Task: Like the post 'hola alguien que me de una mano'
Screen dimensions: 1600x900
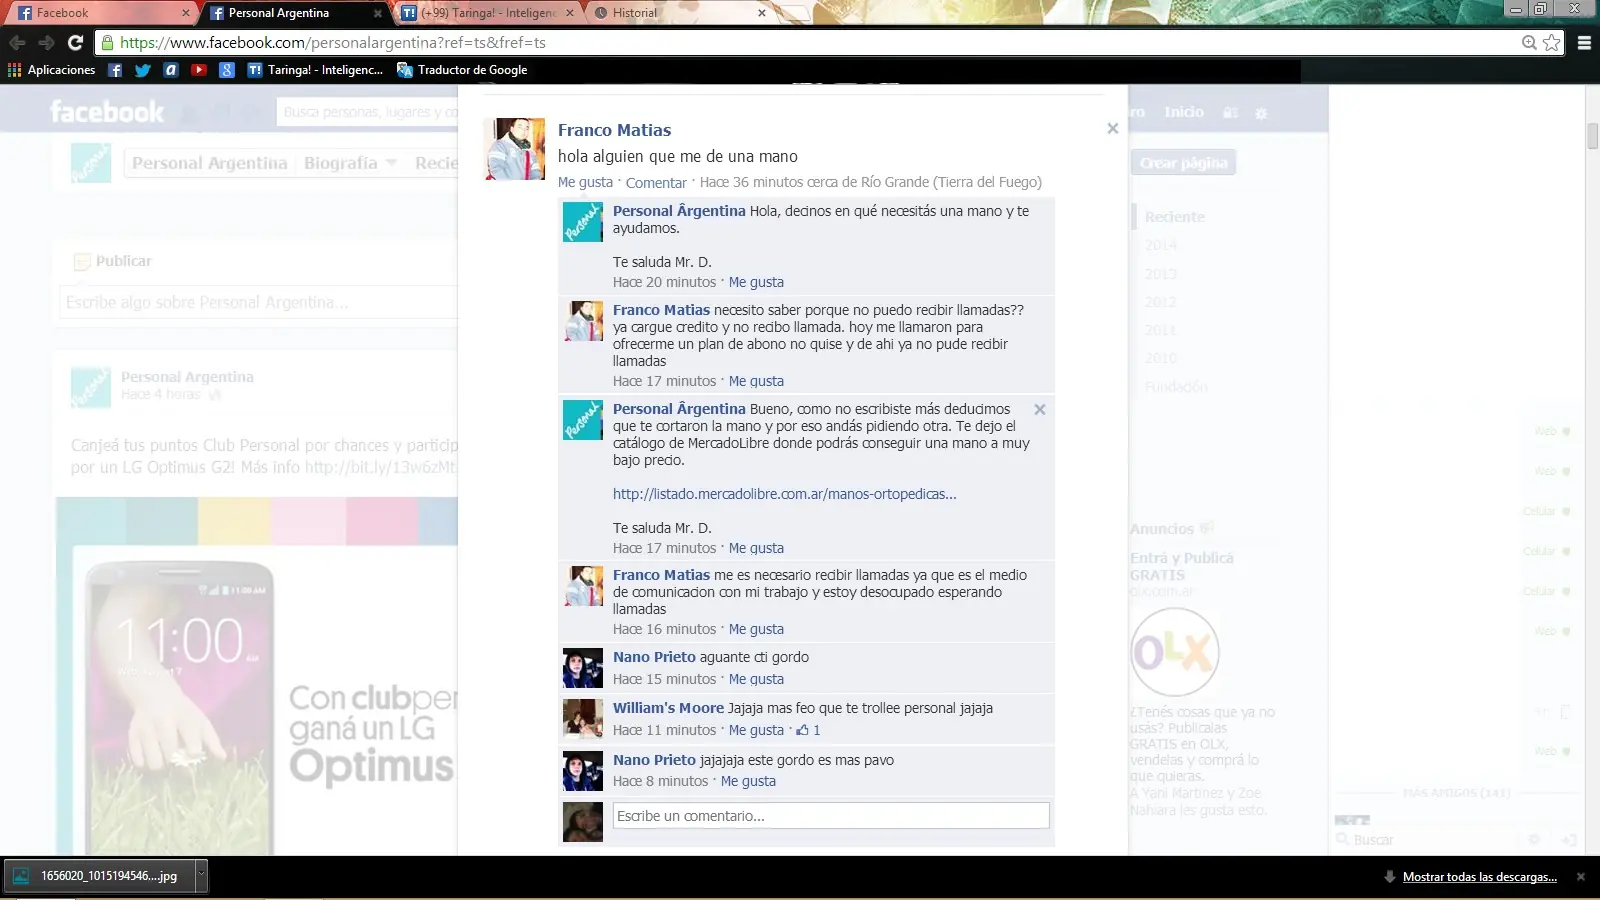Action: tap(585, 182)
